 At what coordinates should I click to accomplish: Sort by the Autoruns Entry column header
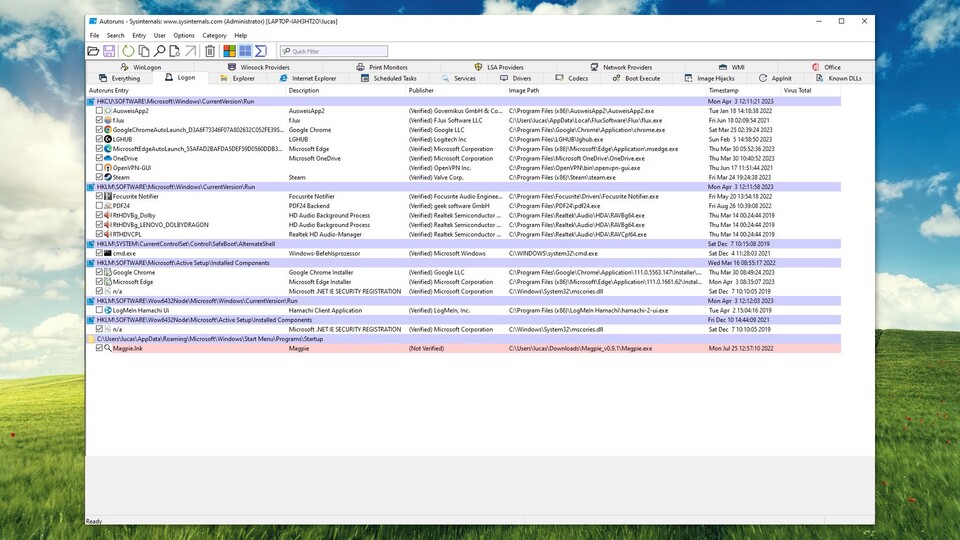(186, 91)
